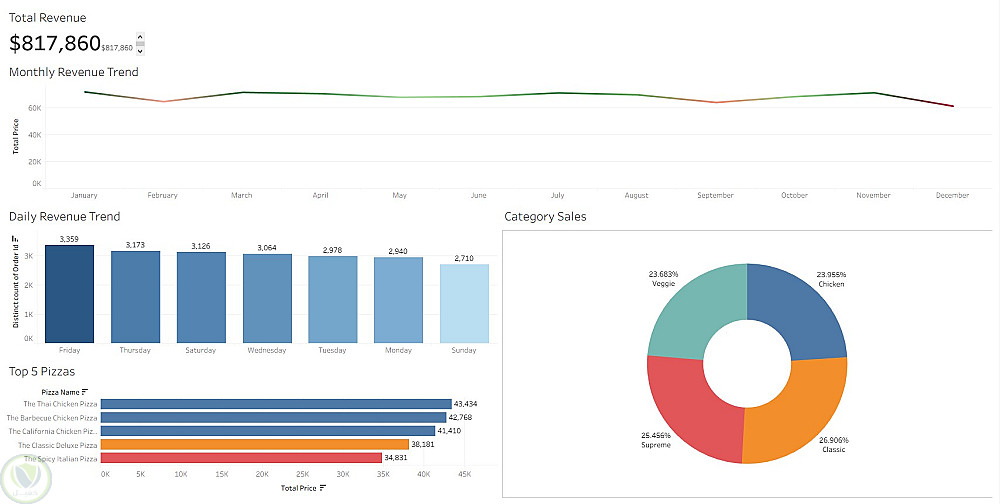The height and width of the screenshot is (504, 1000).
Task: Click the September label on the monthly axis
Action: point(716,195)
